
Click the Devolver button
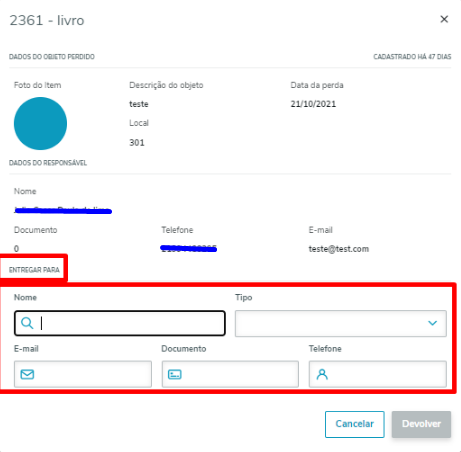pyautogui.click(x=421, y=424)
